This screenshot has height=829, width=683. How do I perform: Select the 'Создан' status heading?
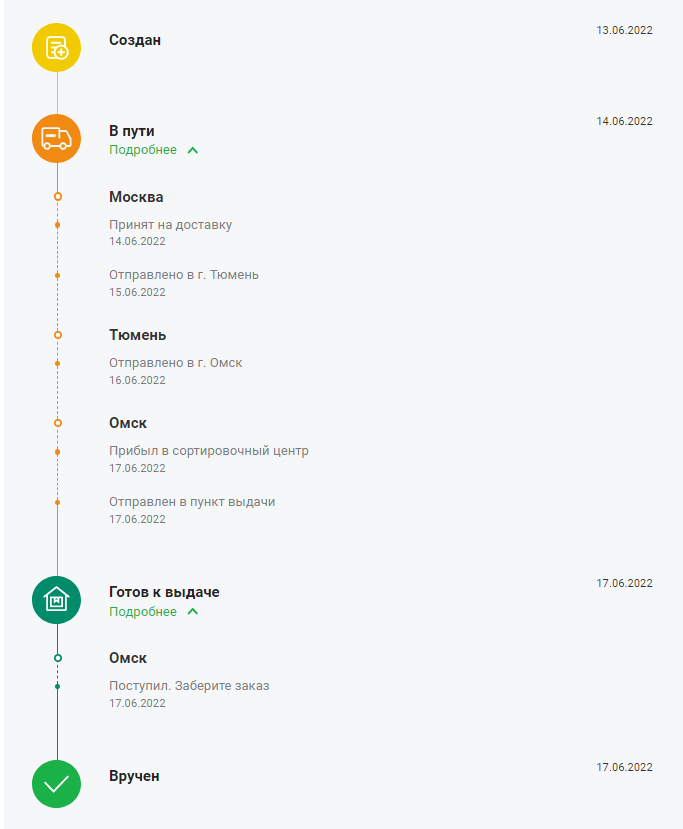click(x=135, y=40)
